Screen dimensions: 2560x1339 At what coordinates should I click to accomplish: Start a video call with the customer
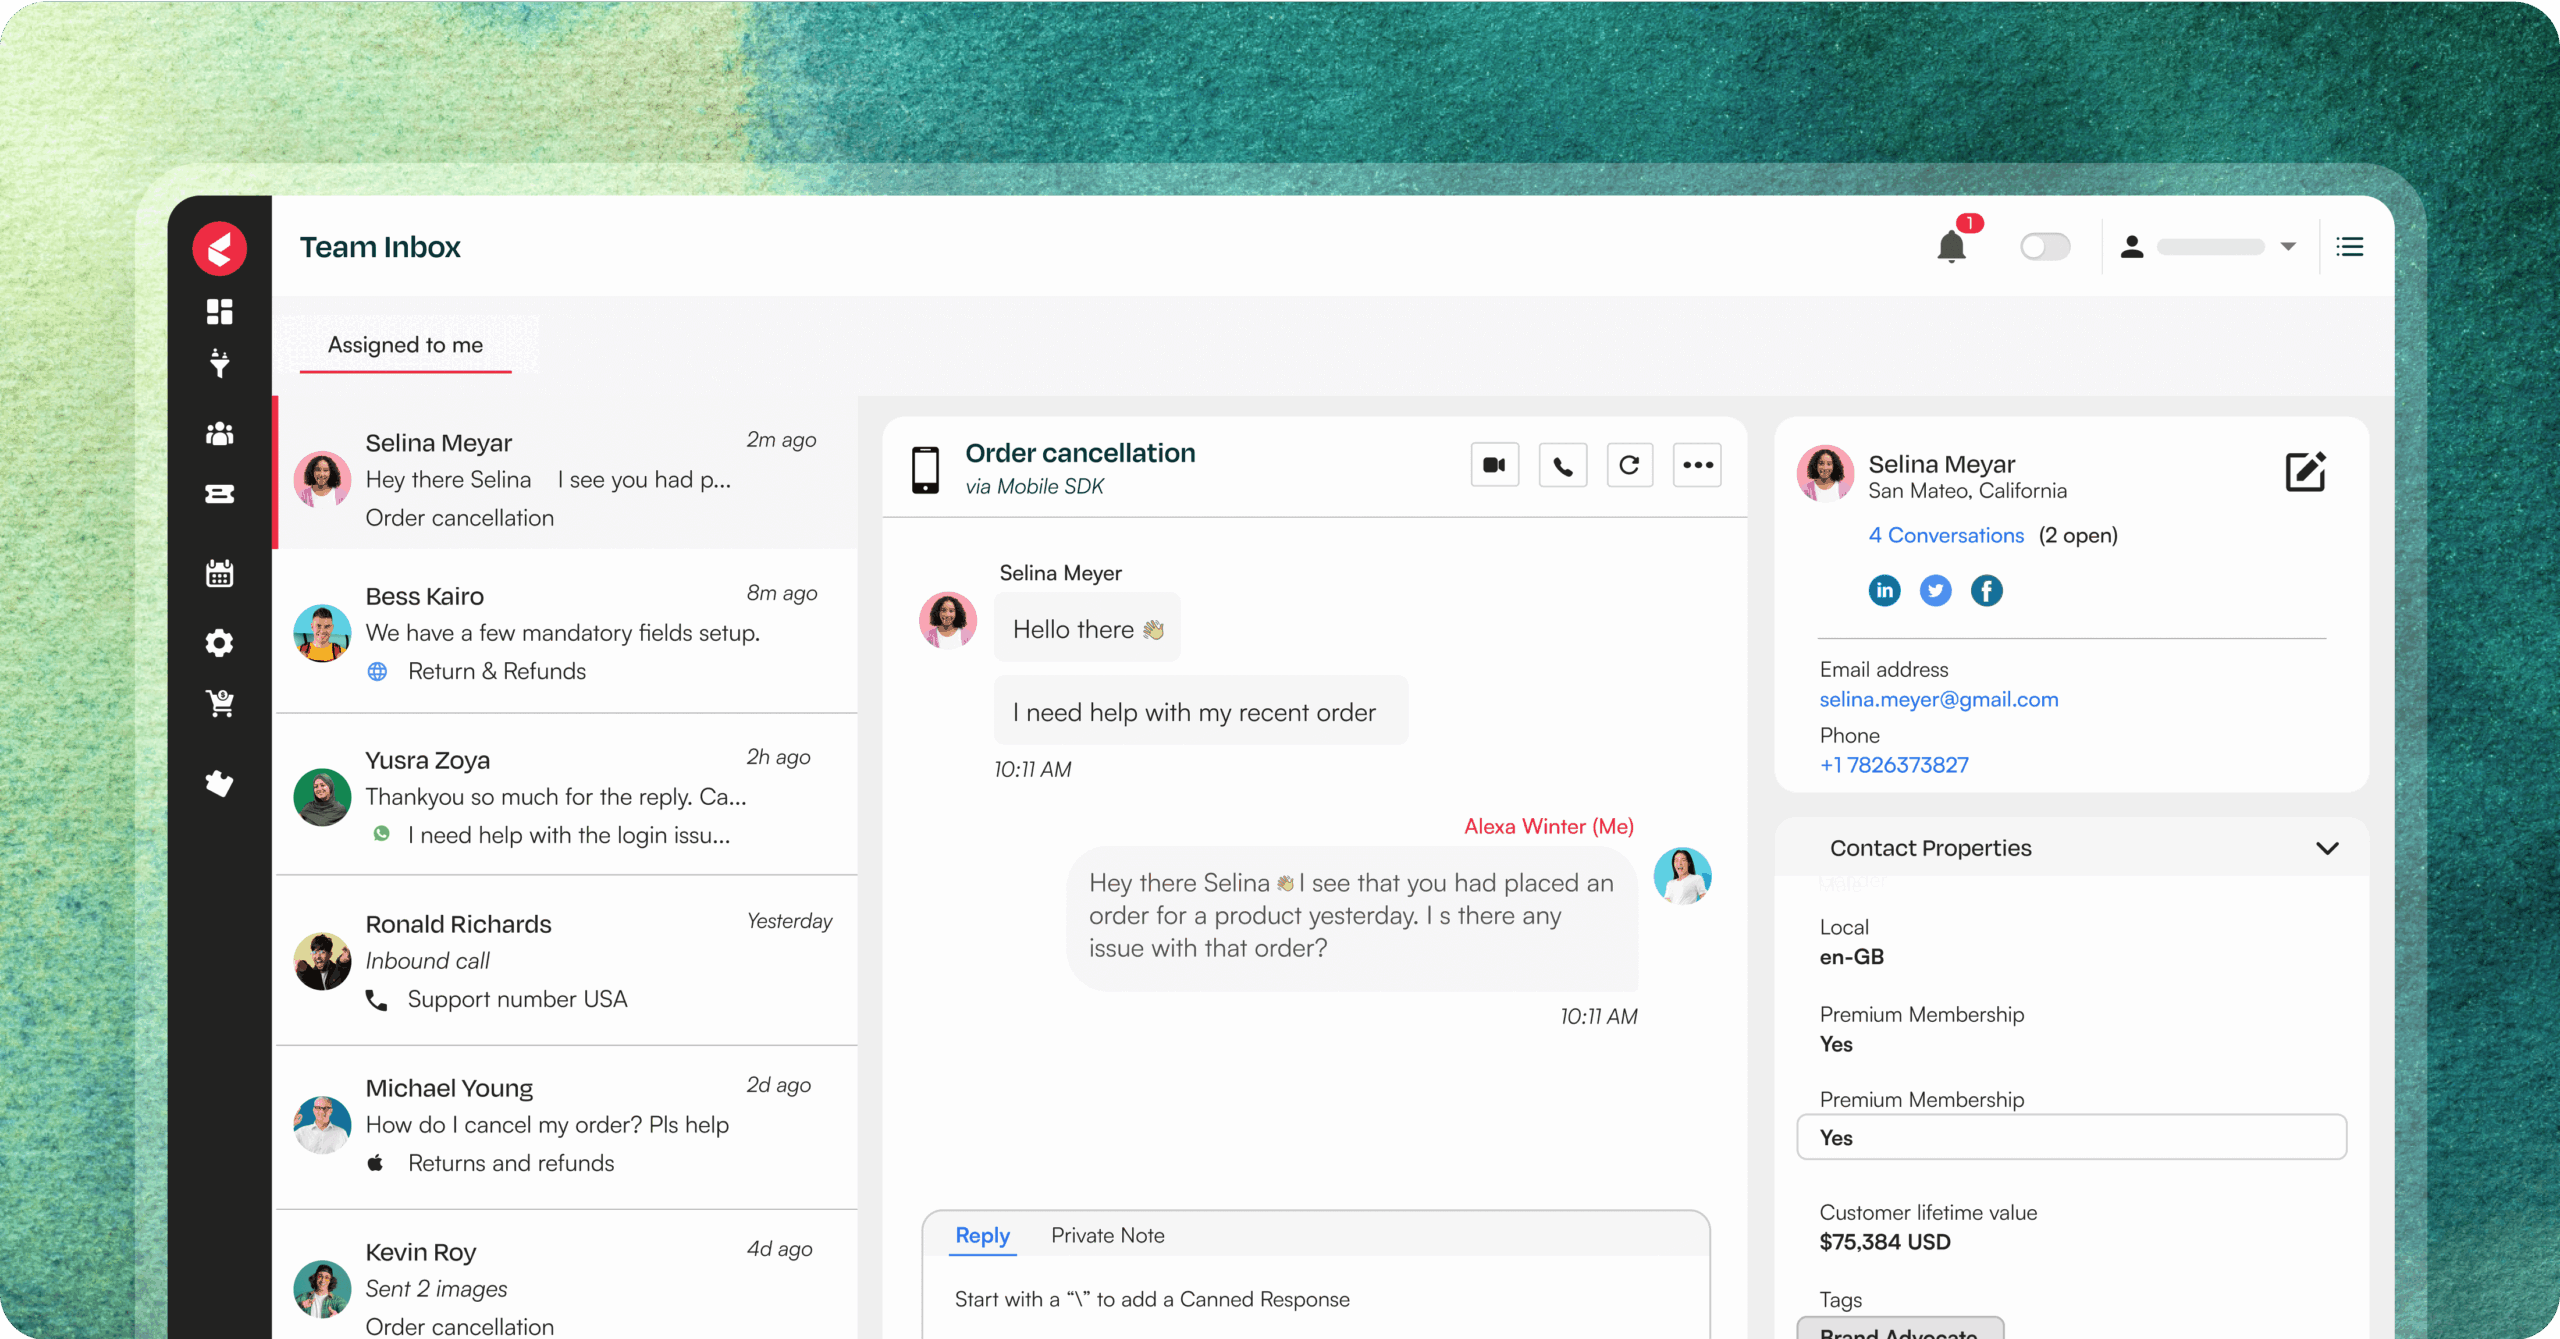pos(1495,465)
